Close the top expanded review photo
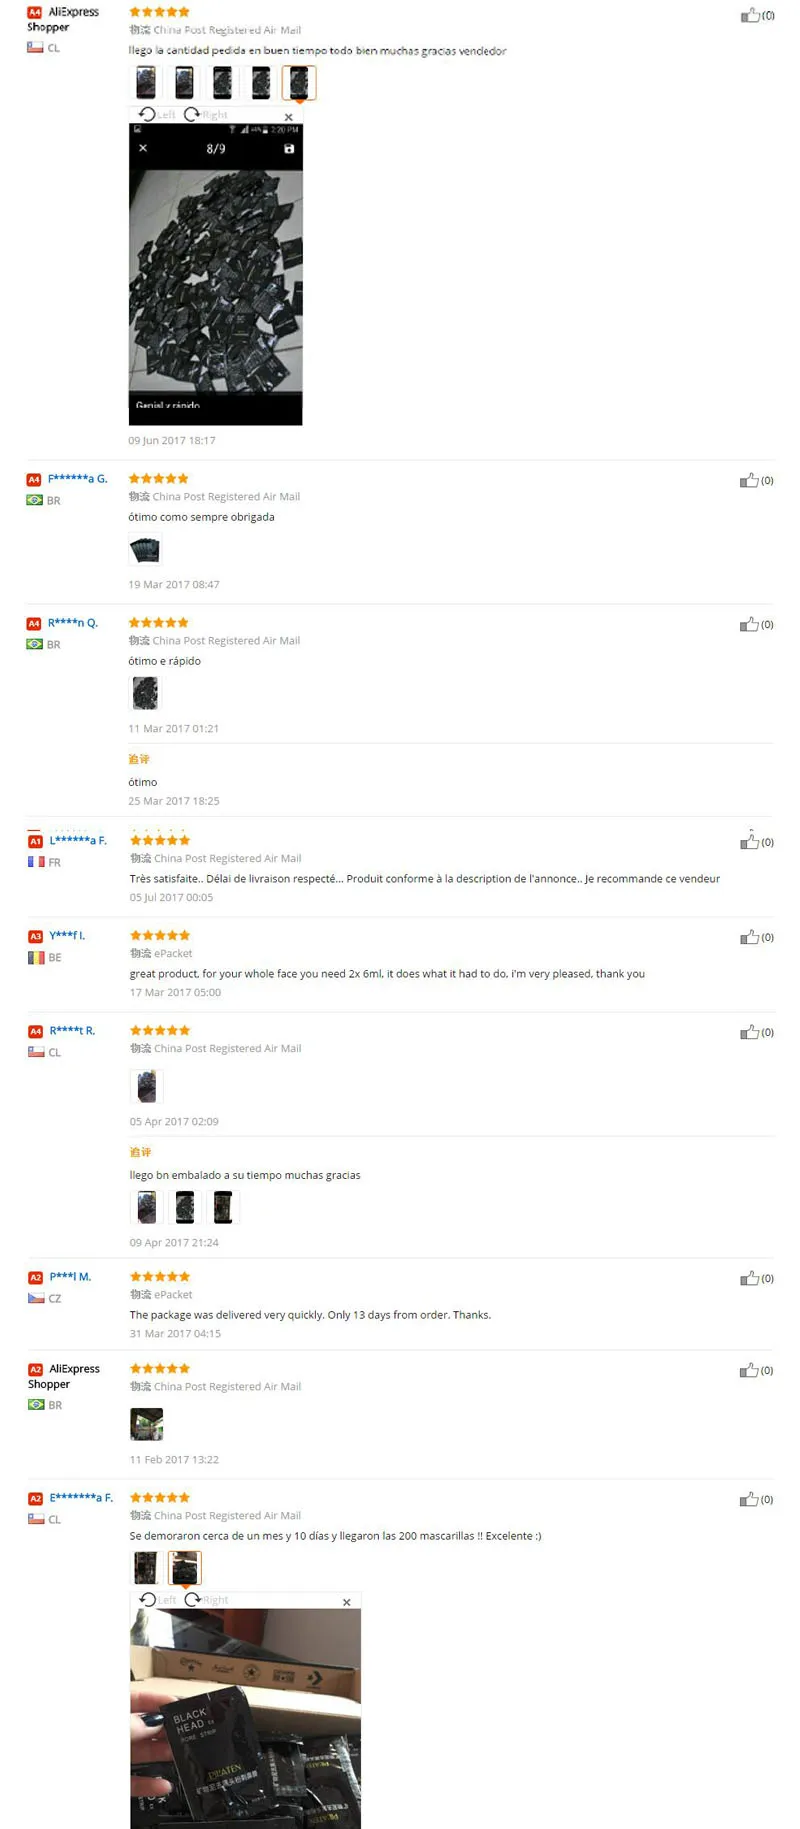This screenshot has width=800, height=1829. [289, 117]
